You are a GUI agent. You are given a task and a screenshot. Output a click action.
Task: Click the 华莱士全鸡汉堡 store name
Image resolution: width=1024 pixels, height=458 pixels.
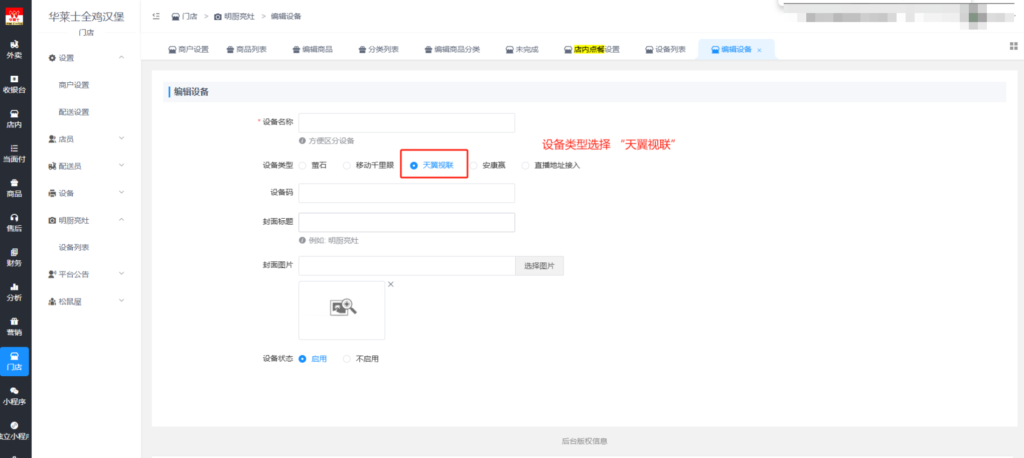coord(86,17)
